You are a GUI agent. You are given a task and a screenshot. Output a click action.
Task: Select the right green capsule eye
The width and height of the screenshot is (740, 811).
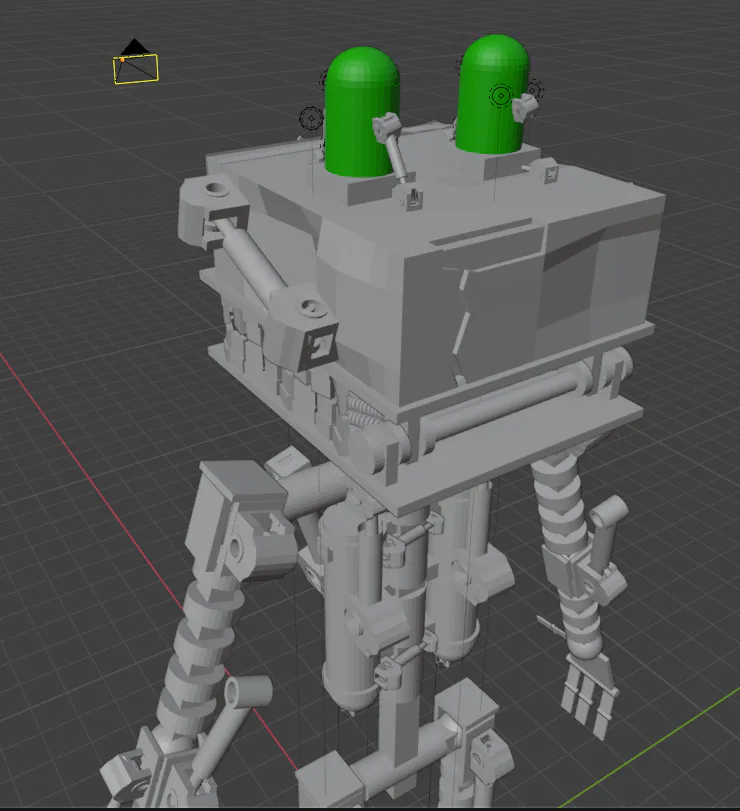point(493,94)
